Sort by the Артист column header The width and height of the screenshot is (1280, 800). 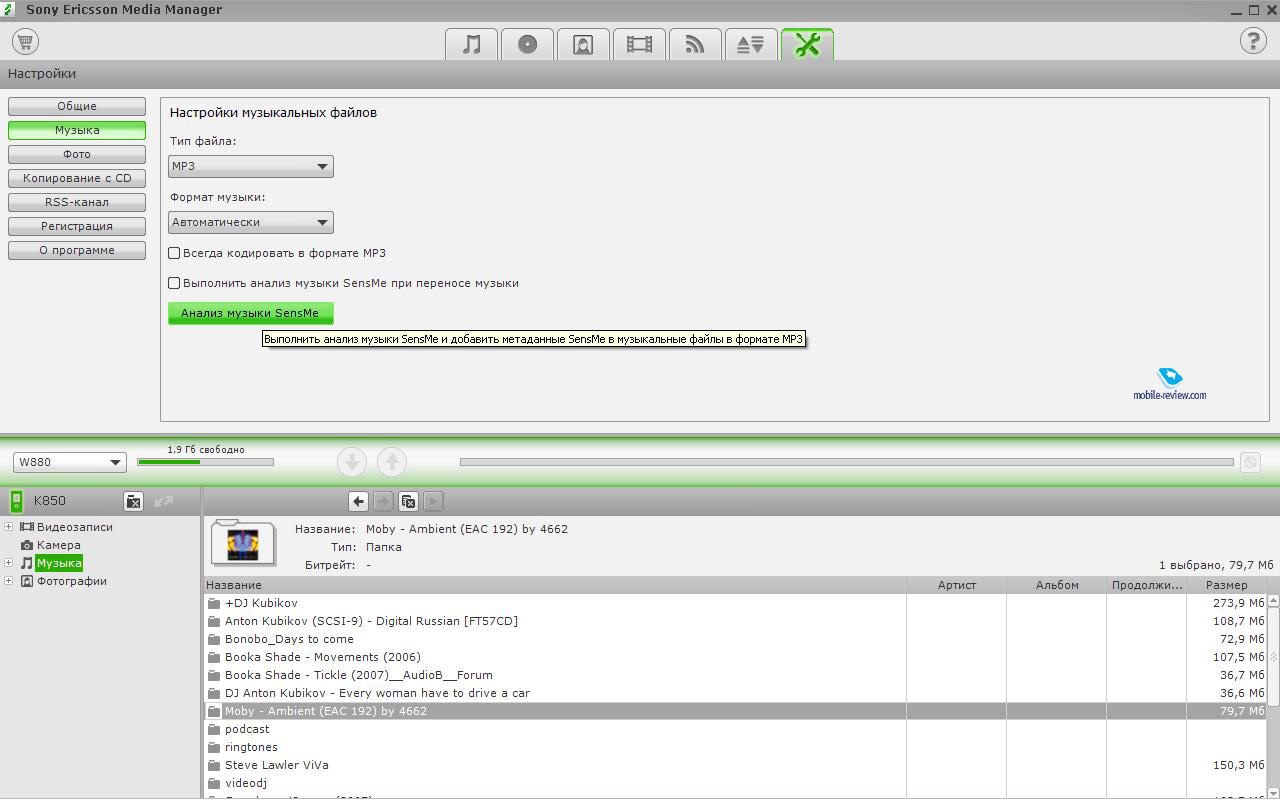[x=956, y=585]
